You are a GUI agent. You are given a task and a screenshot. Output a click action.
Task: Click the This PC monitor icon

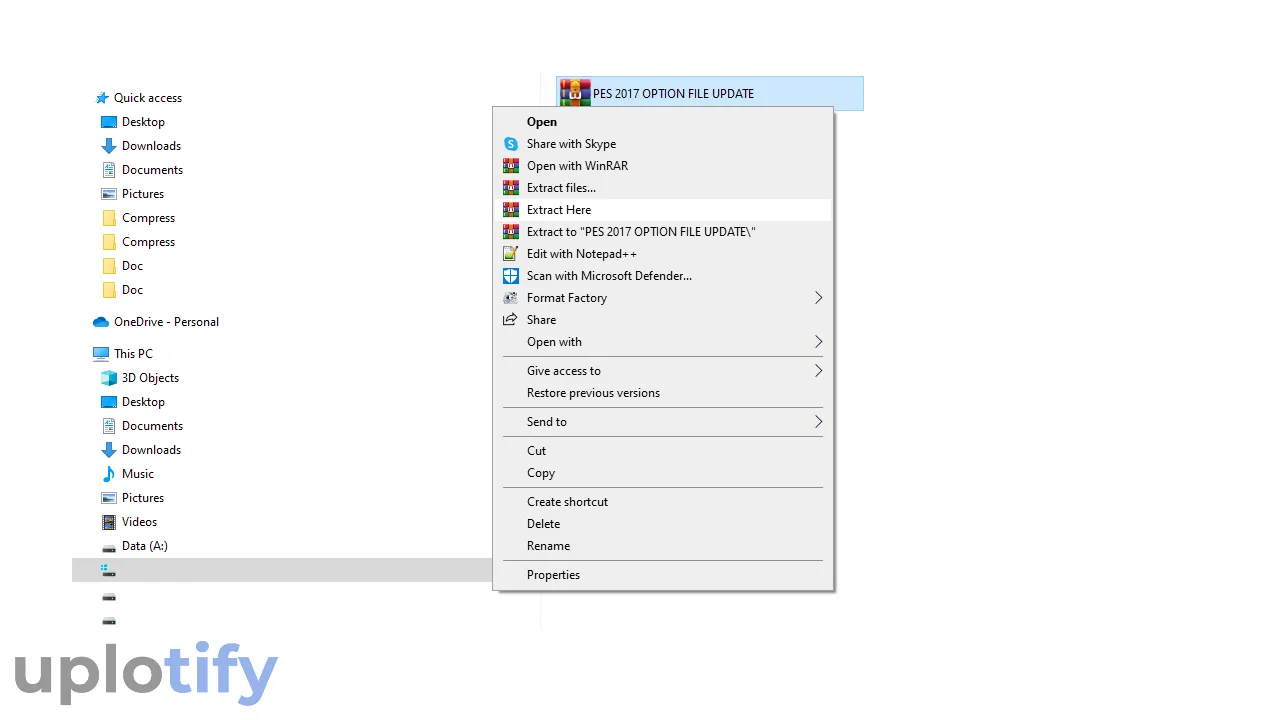point(101,354)
